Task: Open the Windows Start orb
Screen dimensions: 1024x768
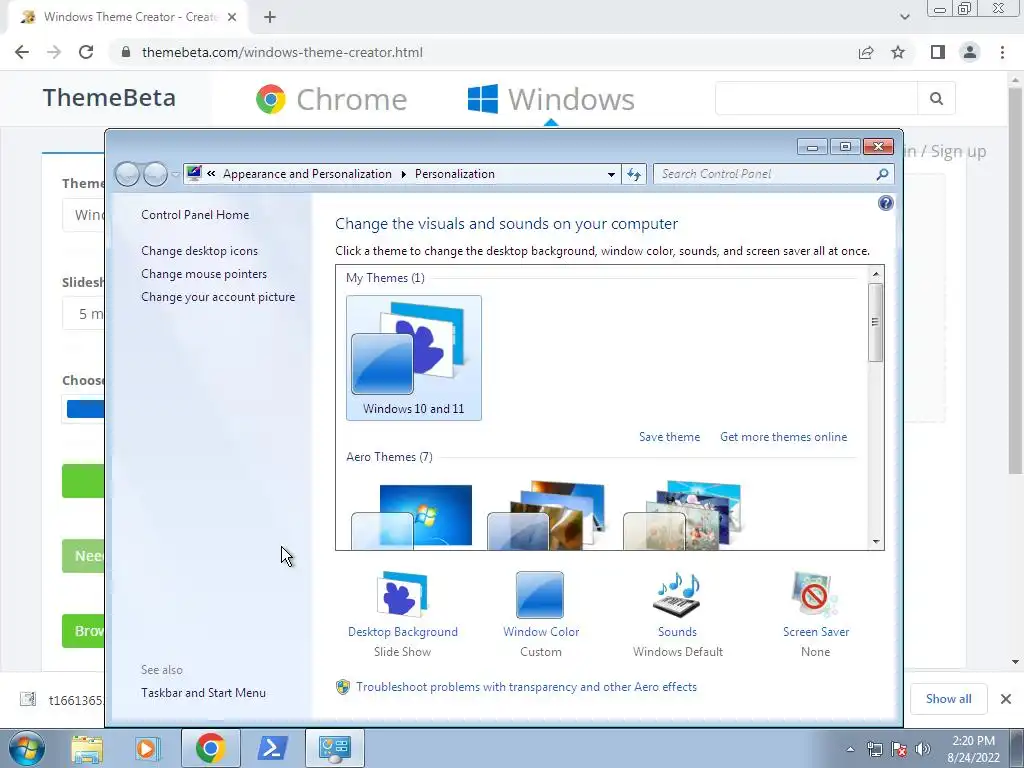Action: (x=27, y=748)
